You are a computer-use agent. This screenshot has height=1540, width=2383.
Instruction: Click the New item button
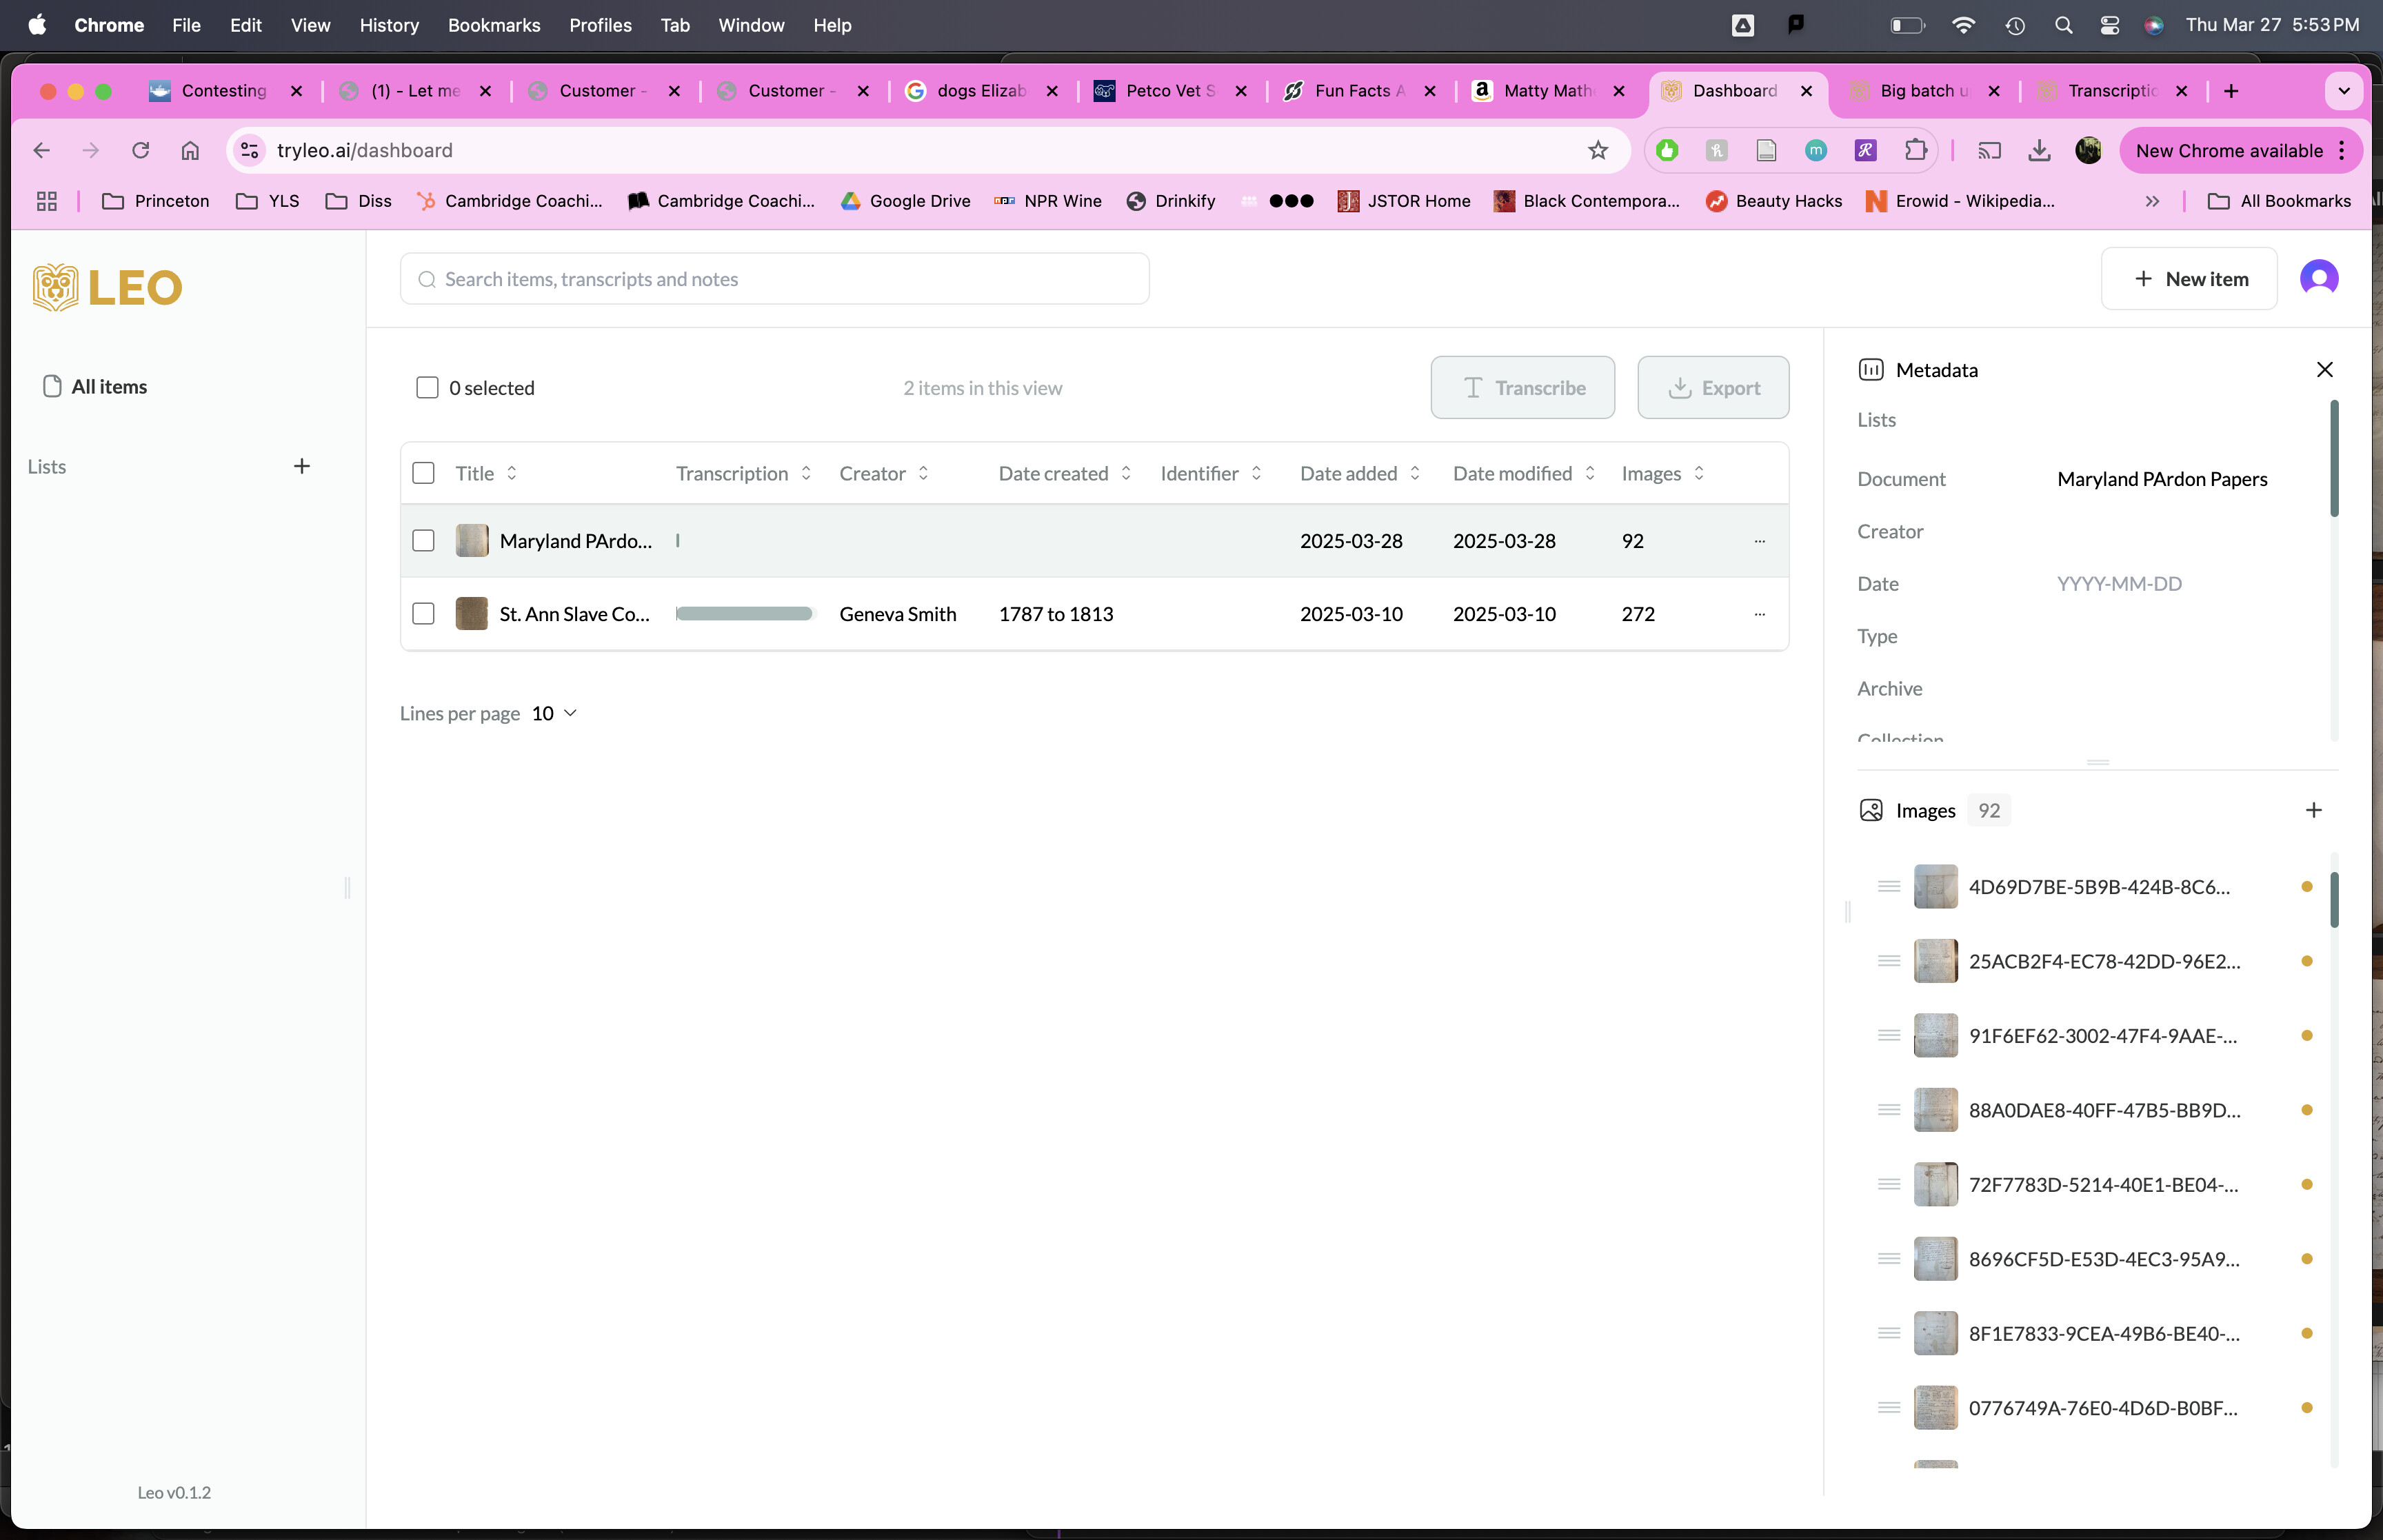click(x=2189, y=279)
